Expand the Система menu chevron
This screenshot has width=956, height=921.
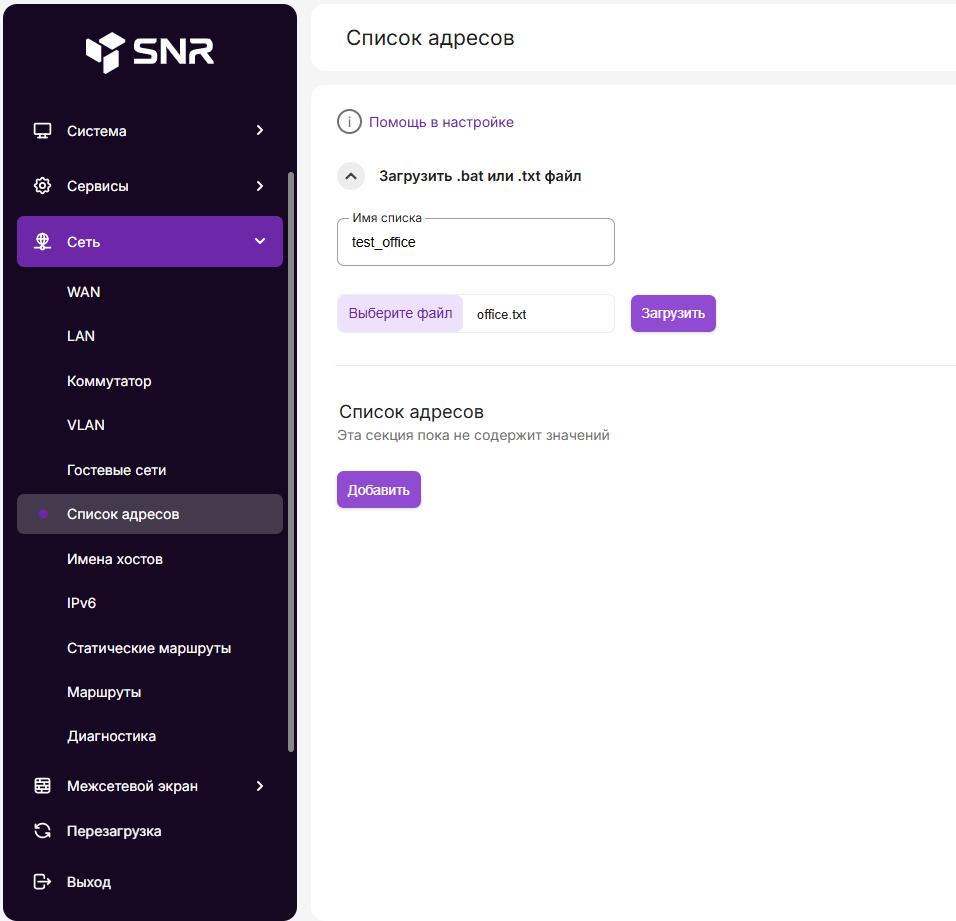coord(260,131)
